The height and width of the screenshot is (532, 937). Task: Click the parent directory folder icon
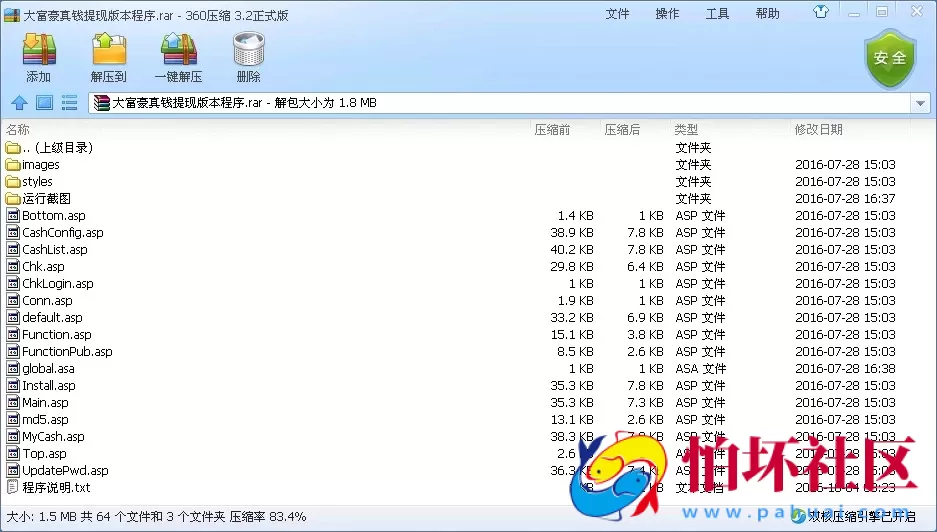pyautogui.click(x=13, y=148)
